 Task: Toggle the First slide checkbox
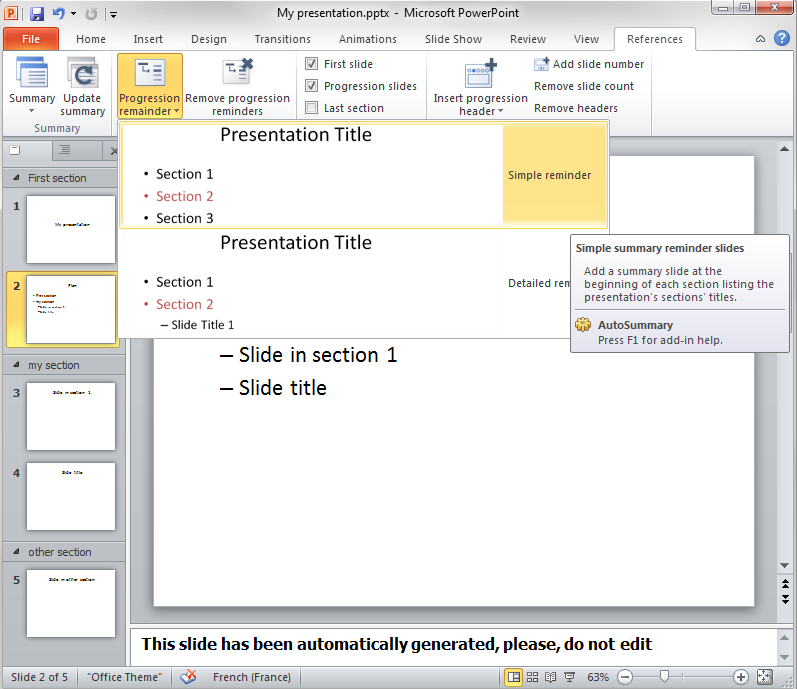click(x=312, y=64)
